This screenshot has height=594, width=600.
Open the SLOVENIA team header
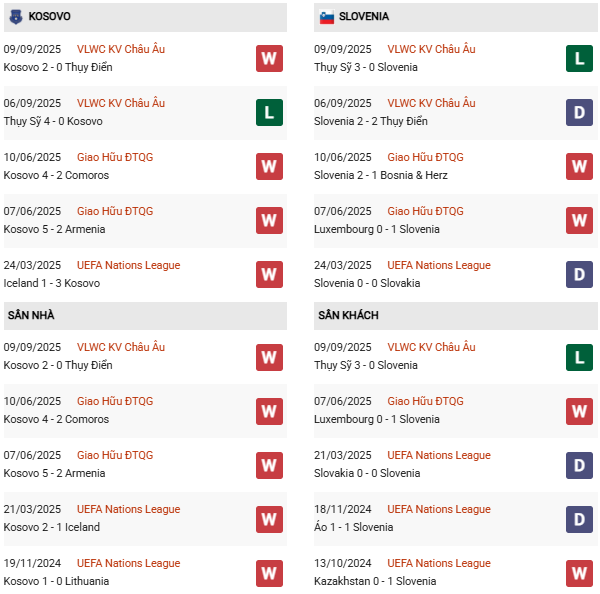(364, 17)
